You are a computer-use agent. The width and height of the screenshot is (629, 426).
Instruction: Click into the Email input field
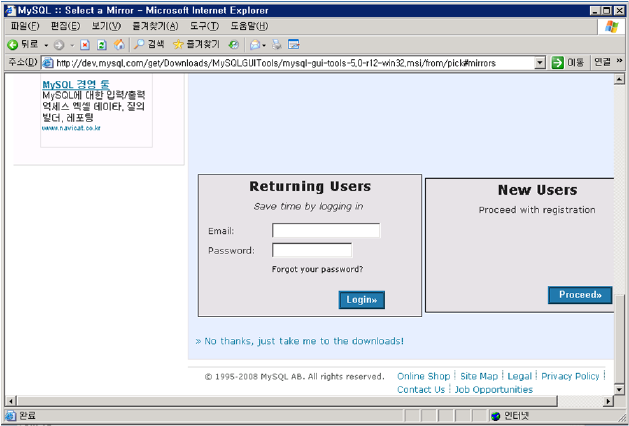point(326,231)
